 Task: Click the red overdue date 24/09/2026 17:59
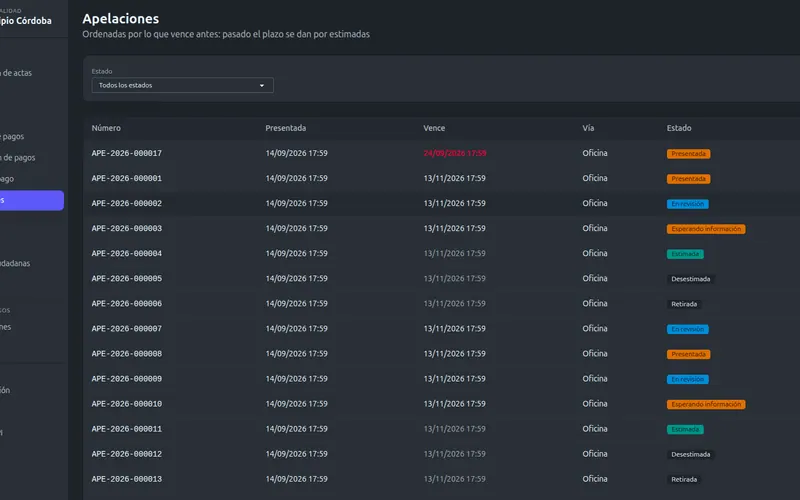tap(455, 153)
